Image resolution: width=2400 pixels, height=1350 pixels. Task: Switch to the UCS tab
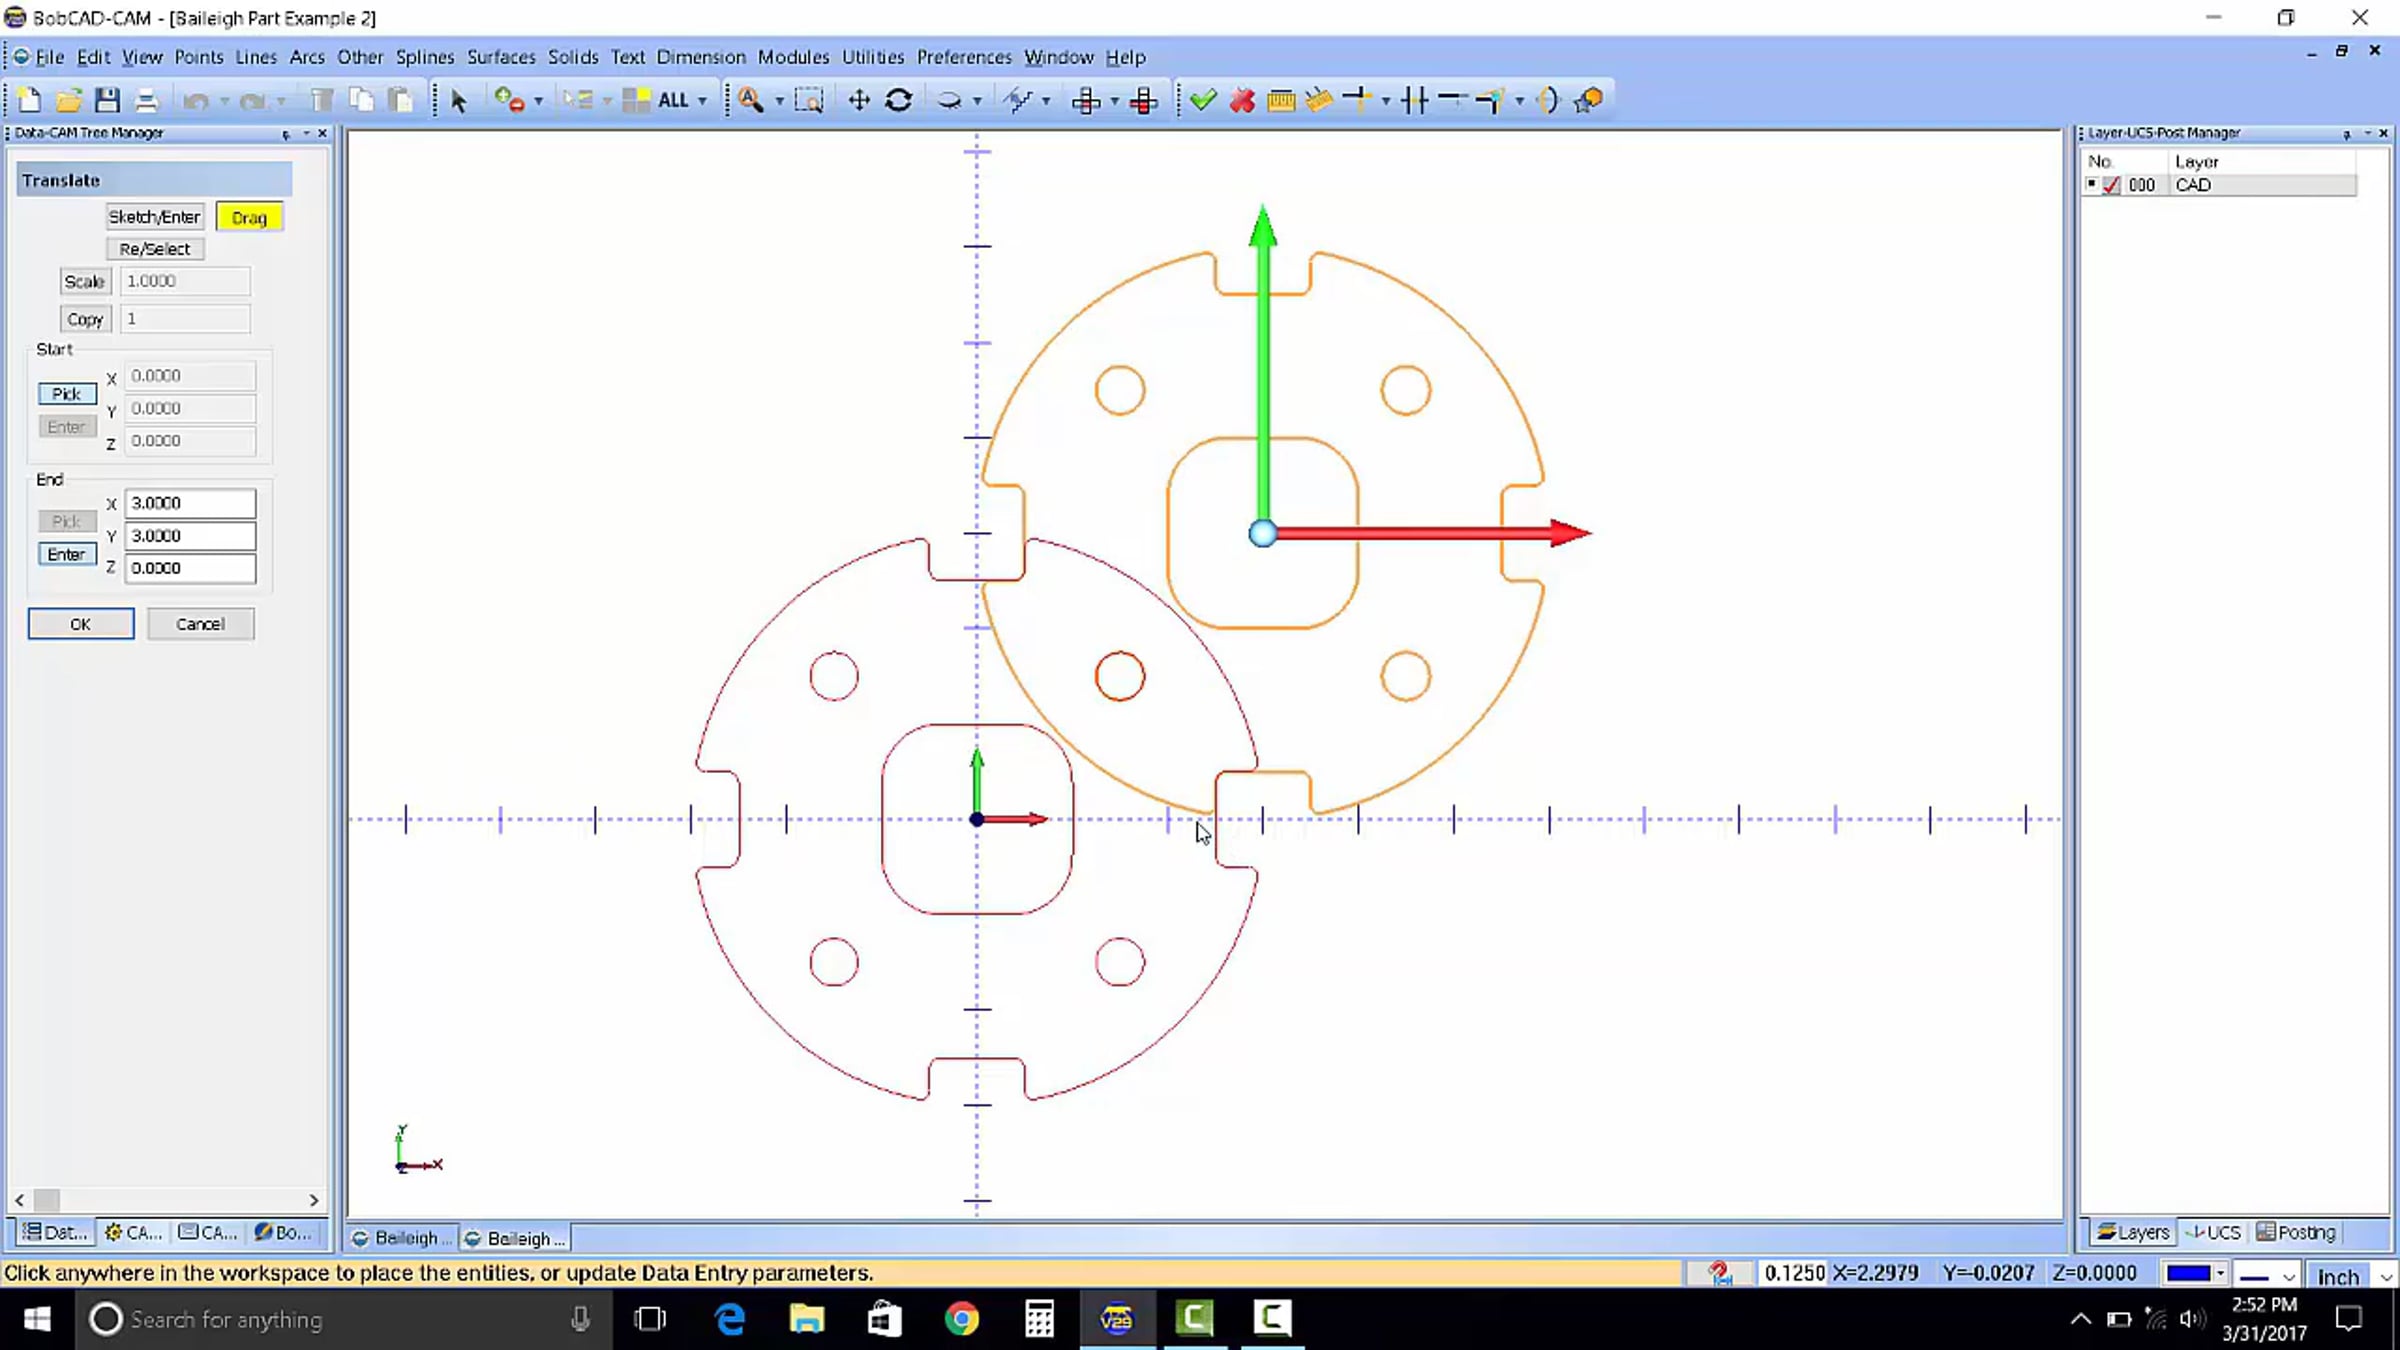2213,1232
